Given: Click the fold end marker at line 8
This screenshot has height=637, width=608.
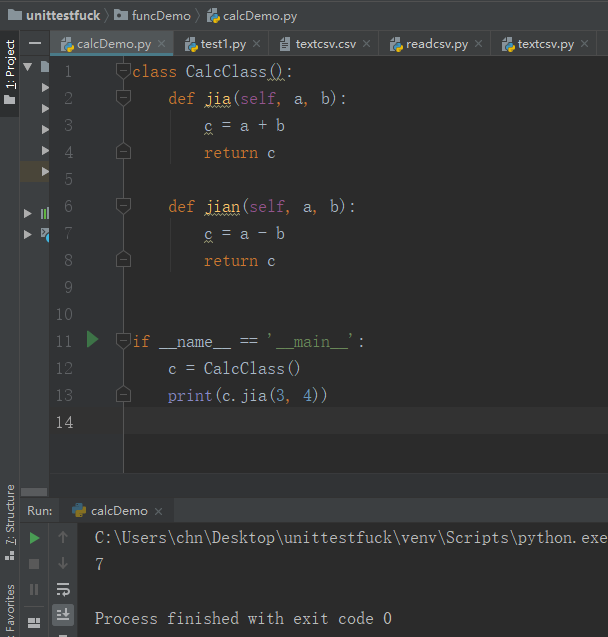Looking at the screenshot, I should [x=123, y=260].
